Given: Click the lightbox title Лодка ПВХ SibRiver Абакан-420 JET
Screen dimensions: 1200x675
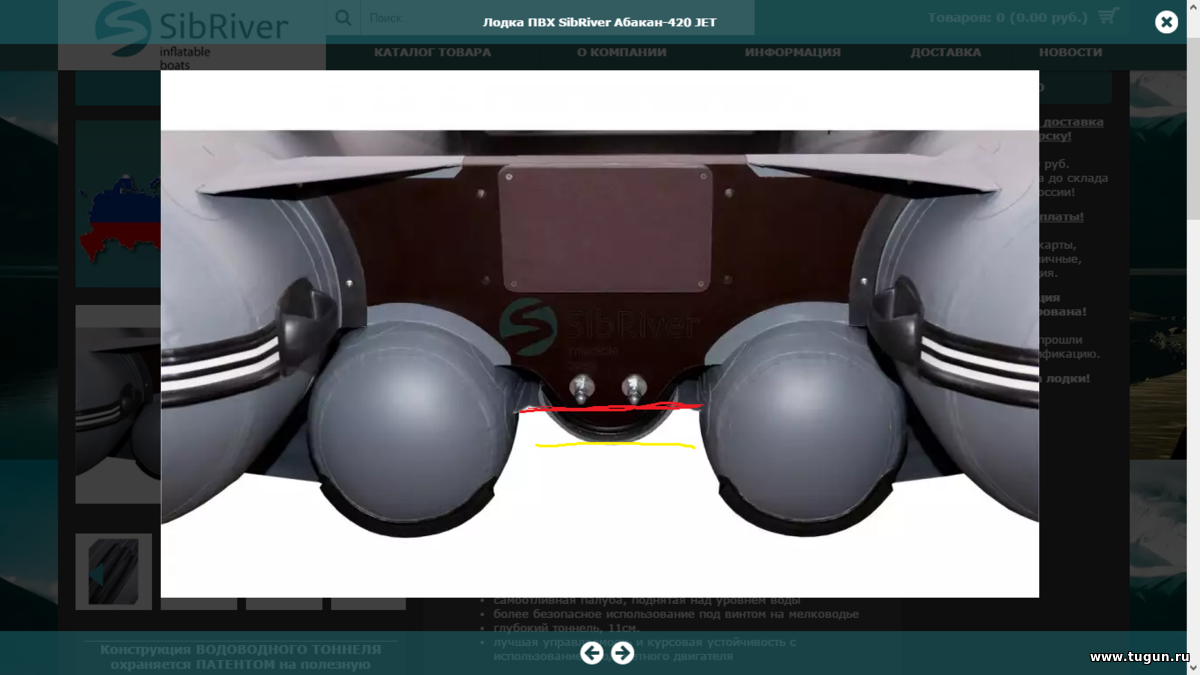Looking at the screenshot, I should [x=600, y=22].
